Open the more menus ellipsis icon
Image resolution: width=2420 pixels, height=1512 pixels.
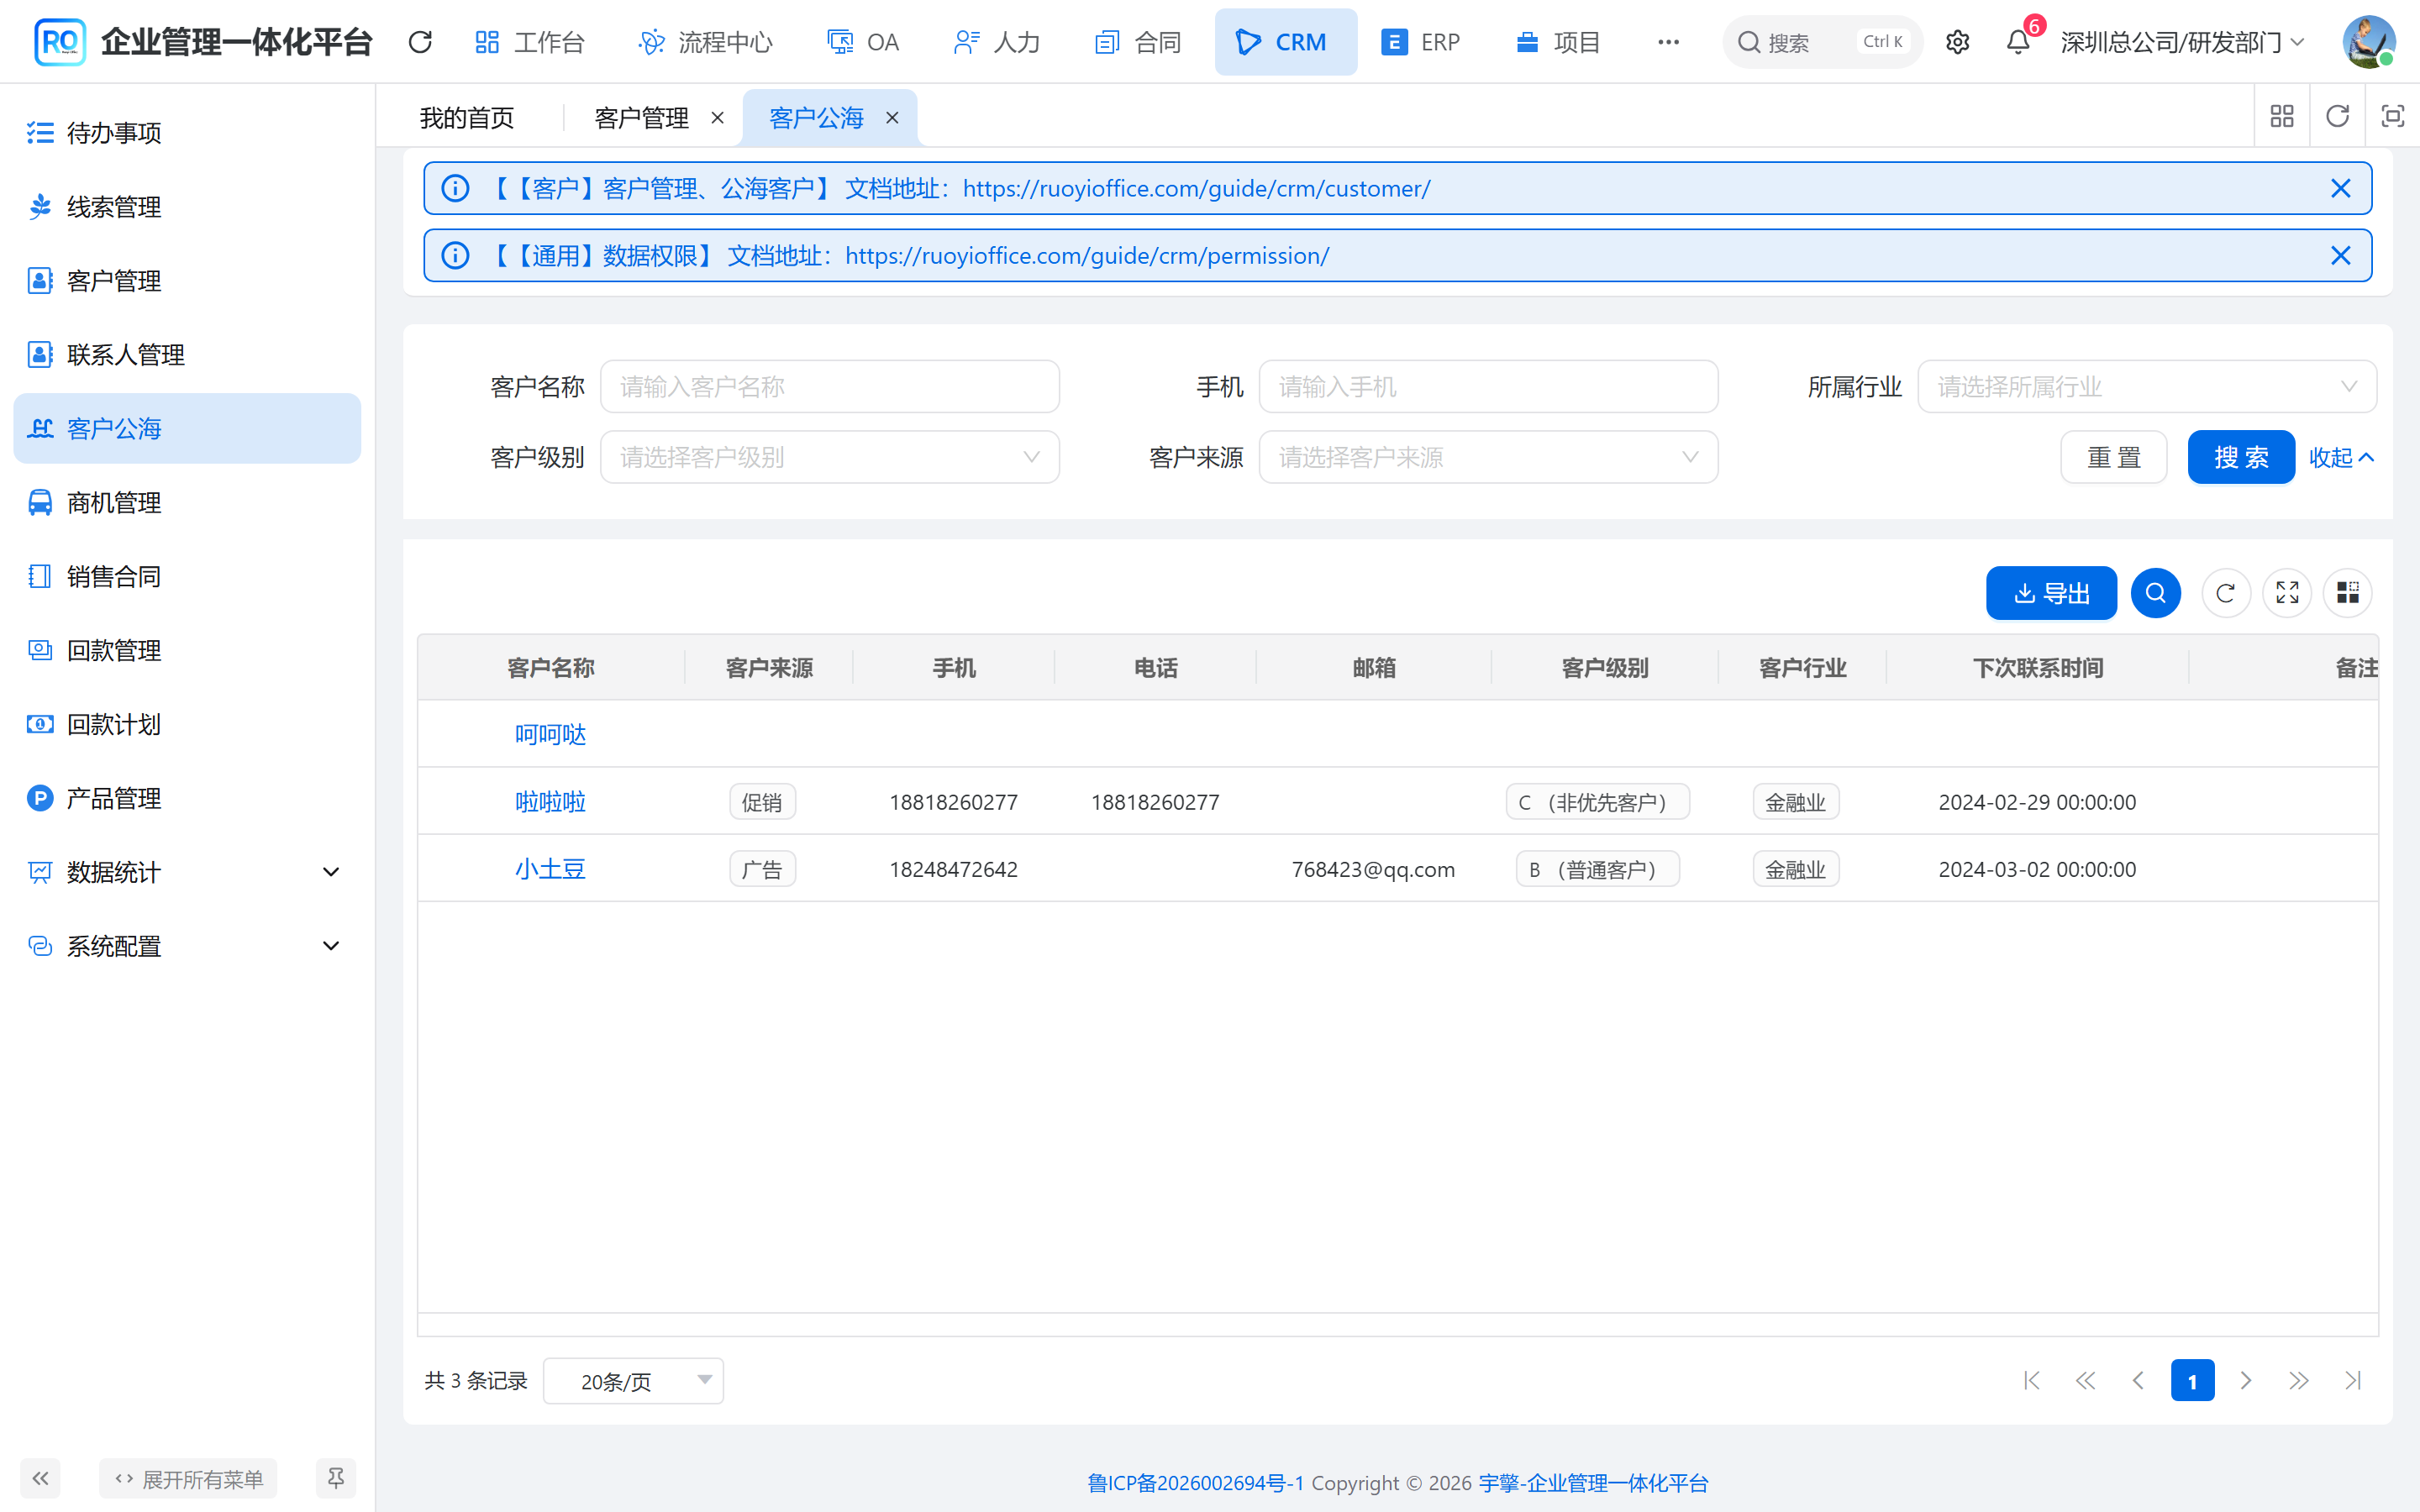pyautogui.click(x=1668, y=42)
